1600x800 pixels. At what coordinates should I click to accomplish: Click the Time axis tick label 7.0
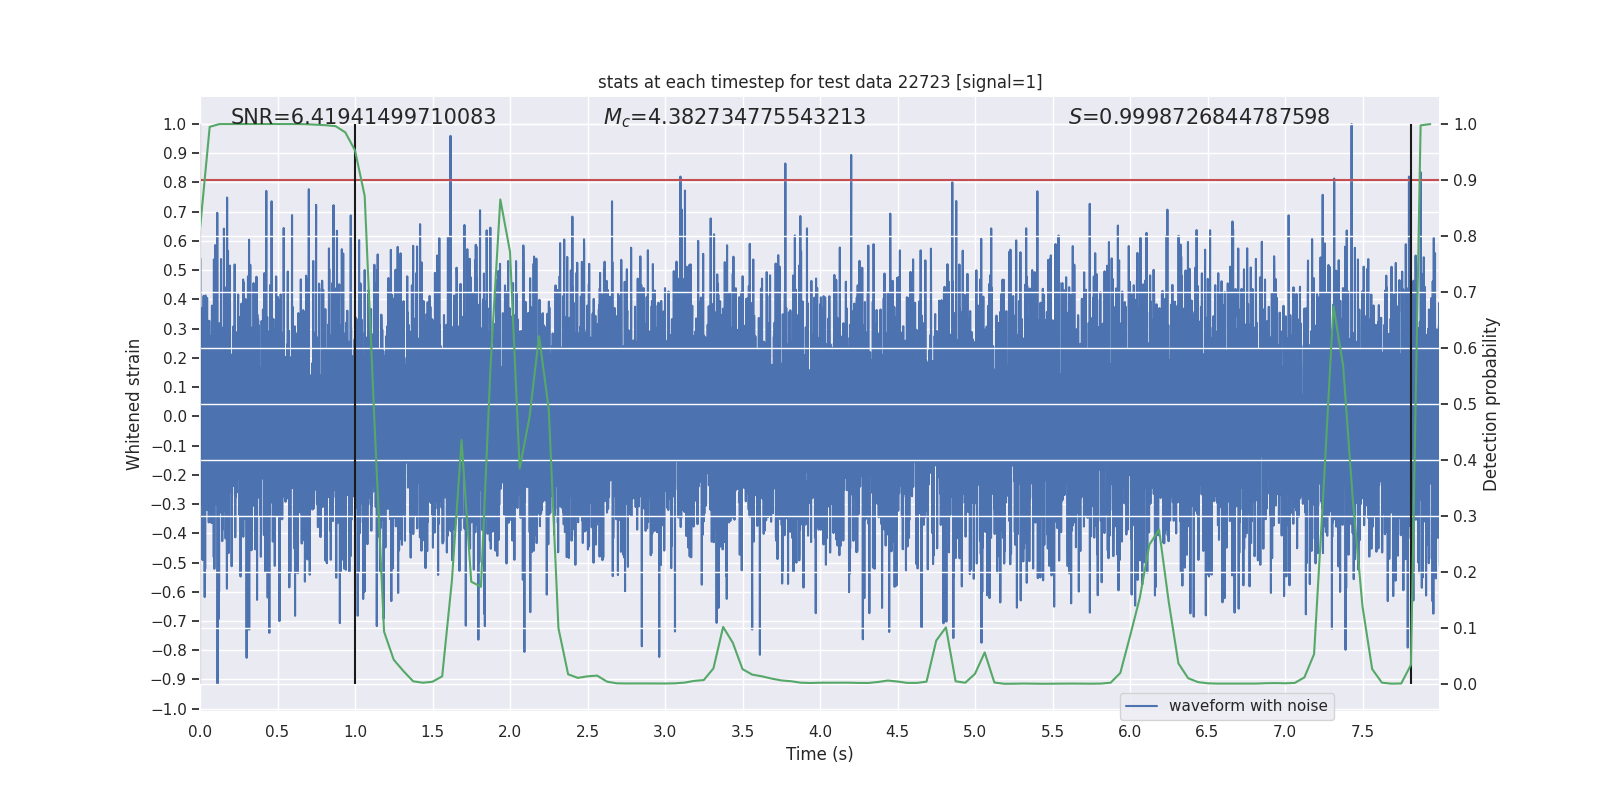coord(1285,731)
